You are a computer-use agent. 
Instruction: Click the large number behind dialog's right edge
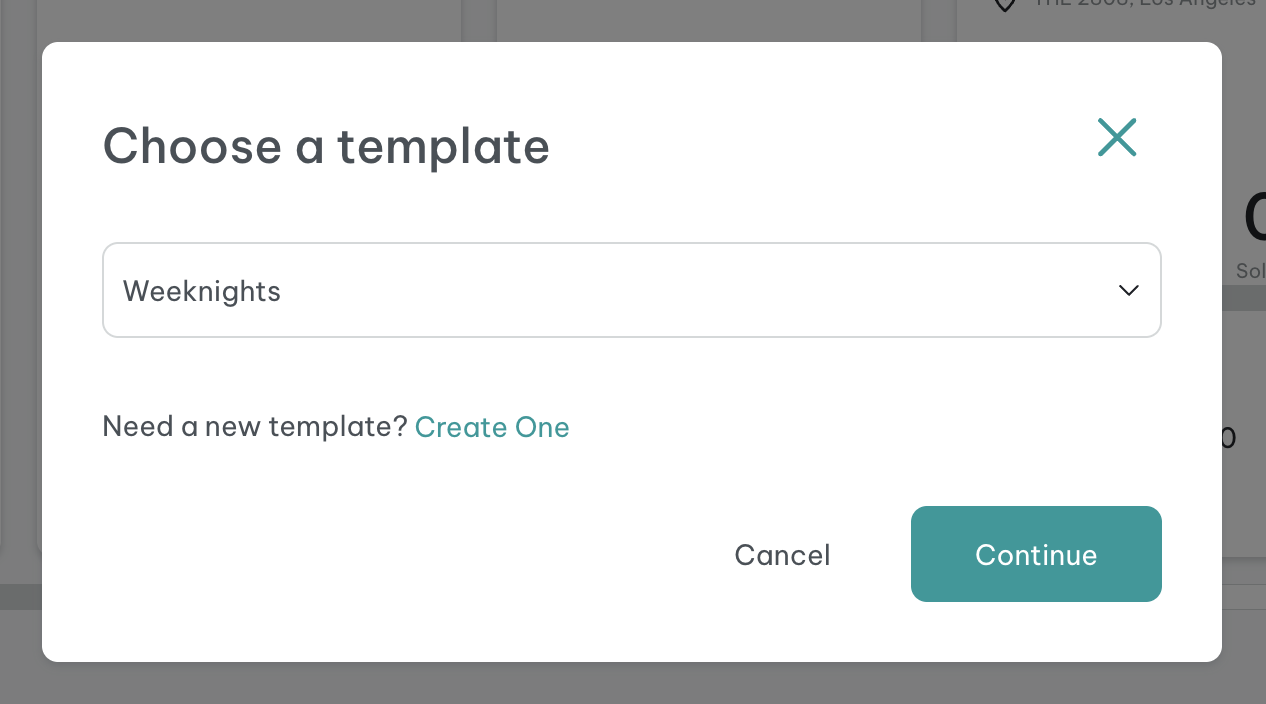point(1254,217)
